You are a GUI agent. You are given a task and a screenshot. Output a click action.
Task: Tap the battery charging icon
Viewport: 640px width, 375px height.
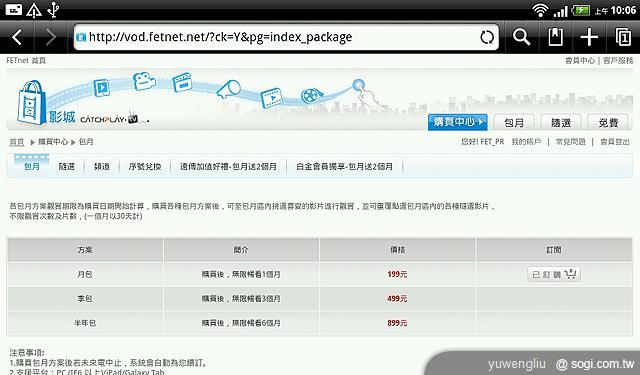pyautogui.click(x=580, y=10)
